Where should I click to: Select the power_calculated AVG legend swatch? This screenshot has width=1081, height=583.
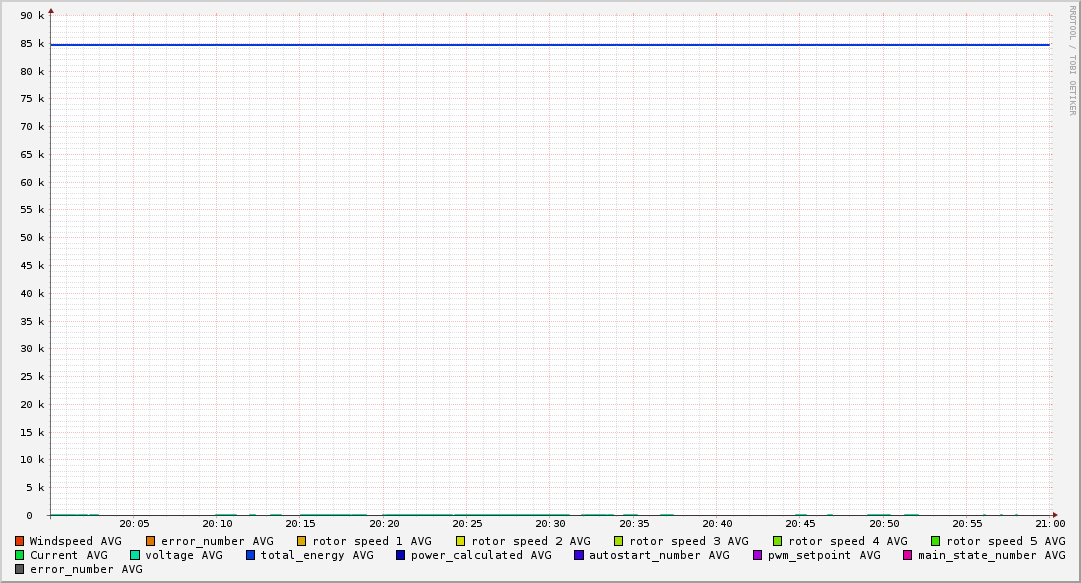click(401, 555)
